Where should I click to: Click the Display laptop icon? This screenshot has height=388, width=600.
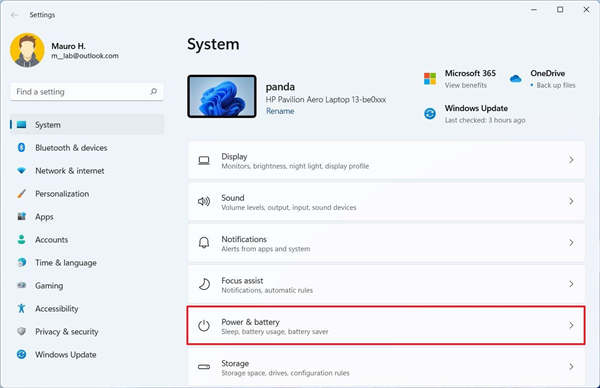tap(204, 160)
